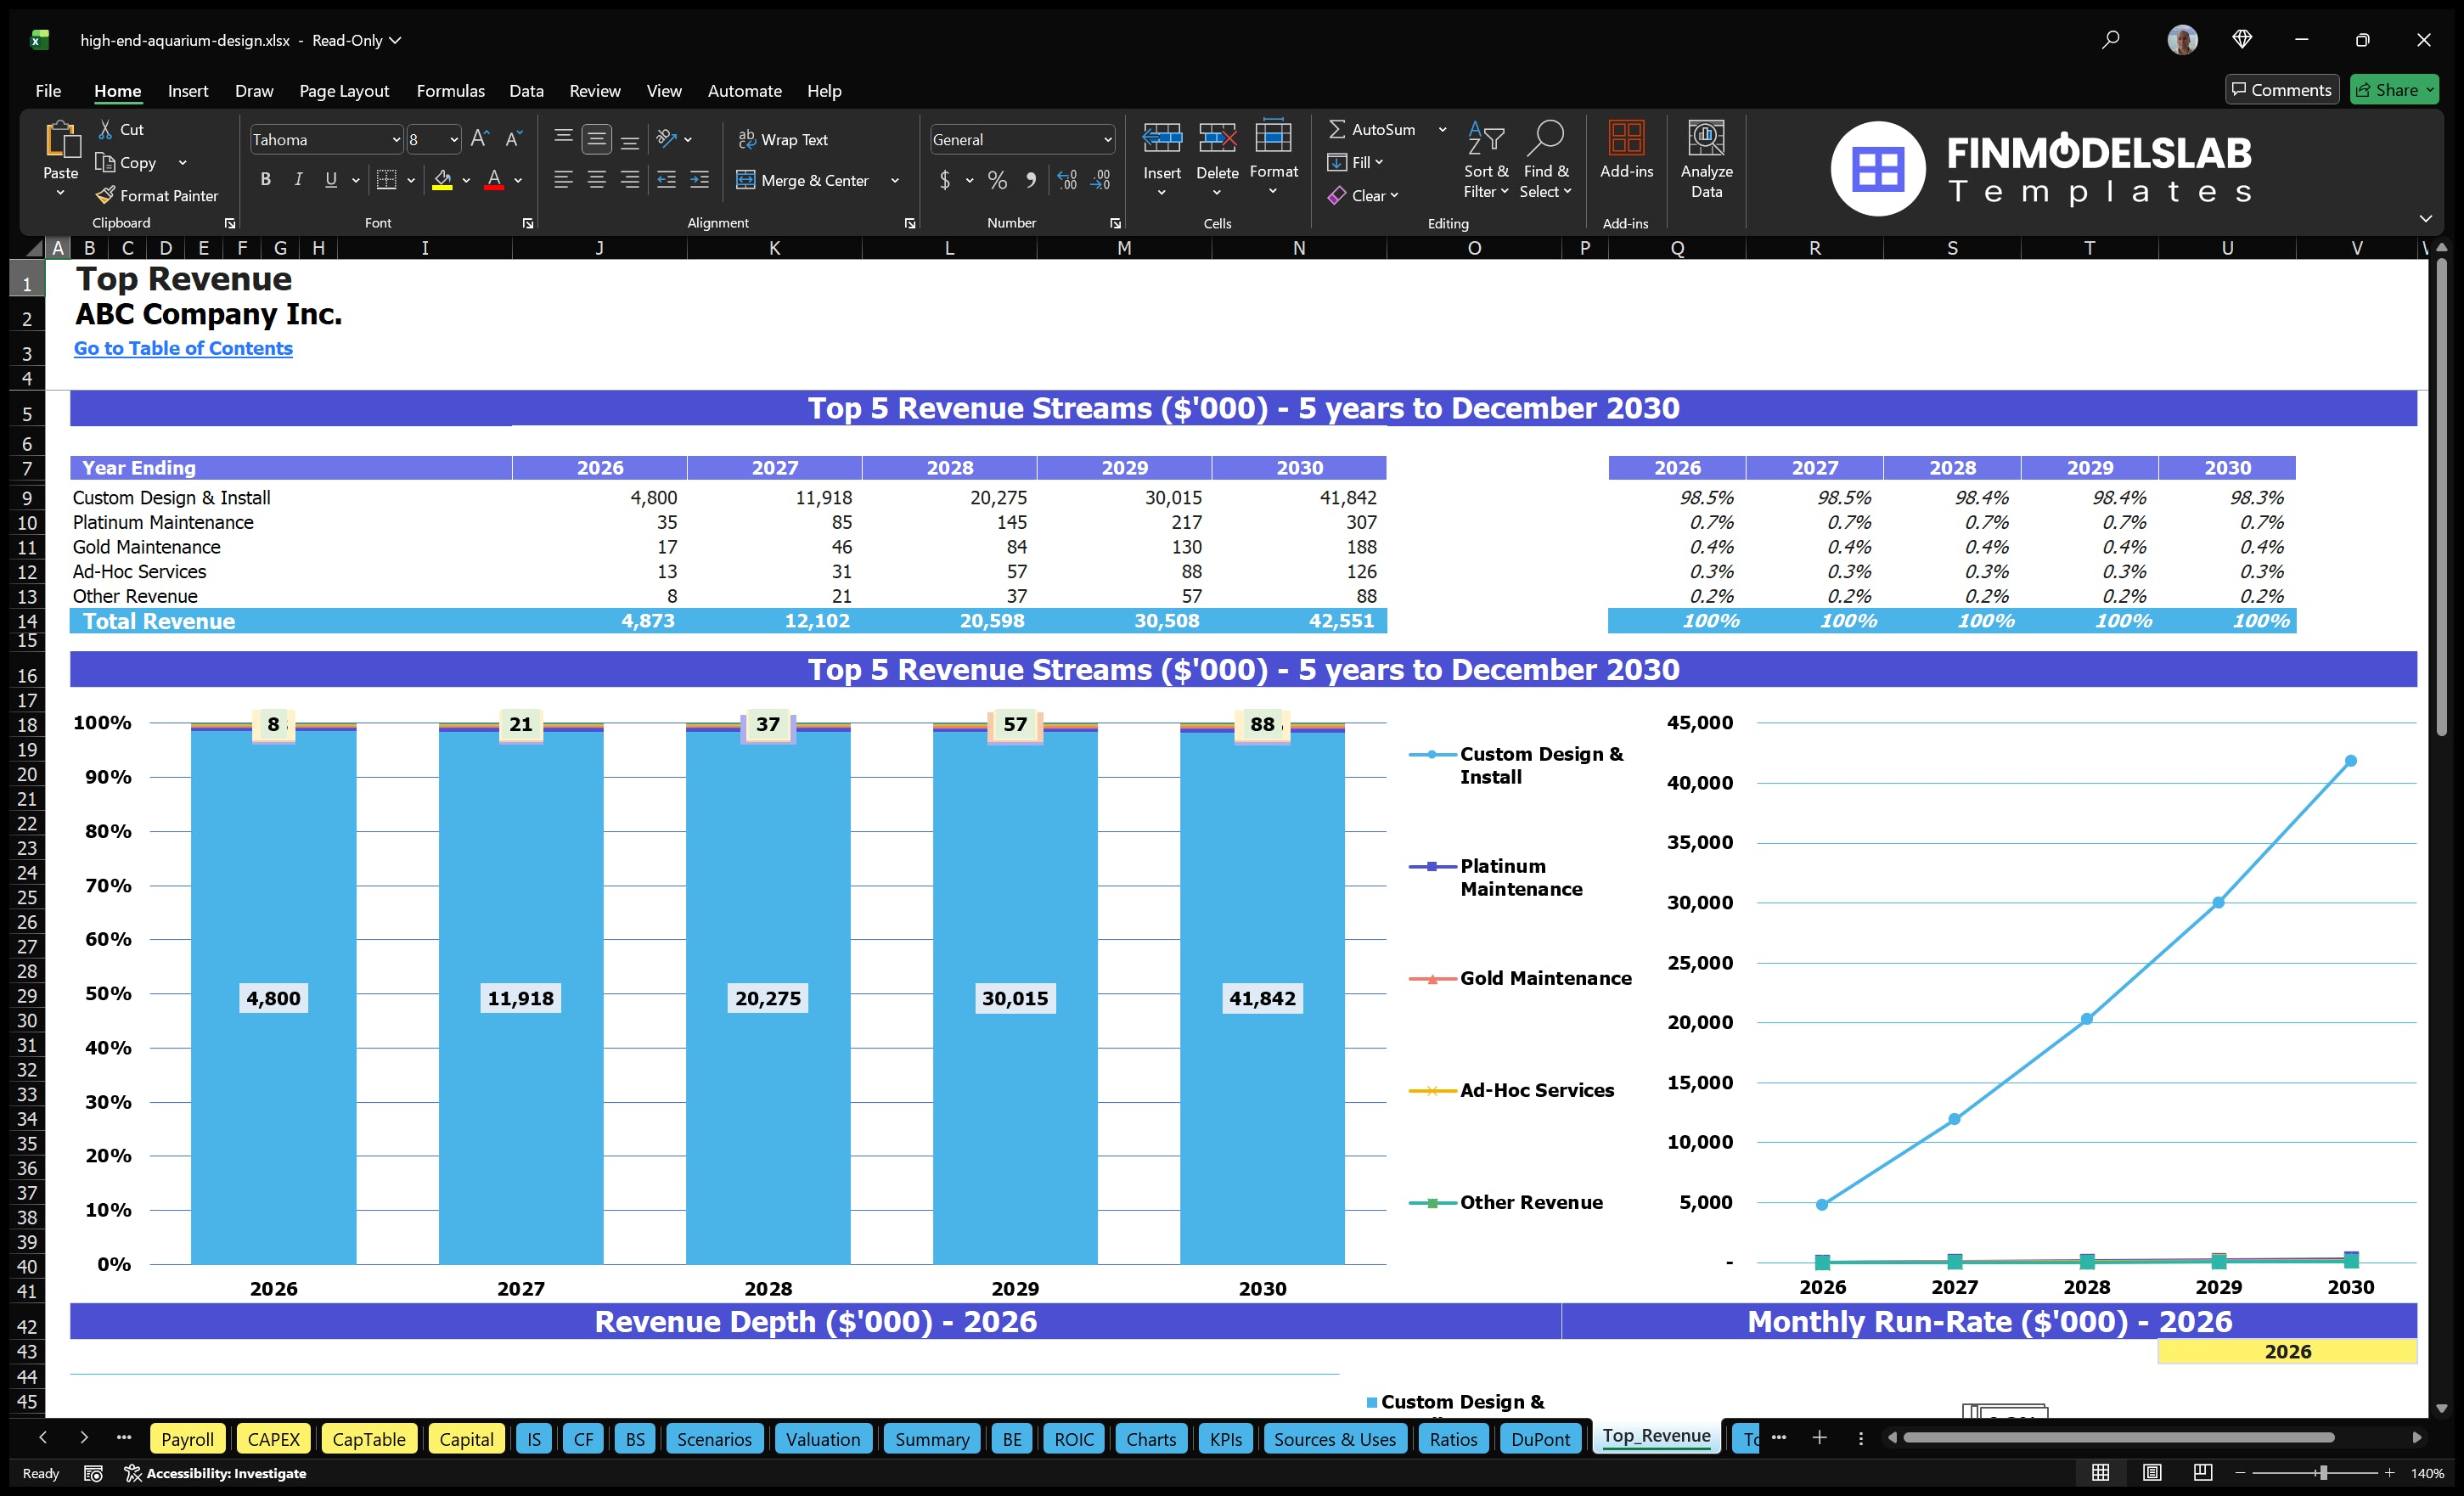Open Sort & Filter options
2464x1496 pixels.
coord(1486,160)
